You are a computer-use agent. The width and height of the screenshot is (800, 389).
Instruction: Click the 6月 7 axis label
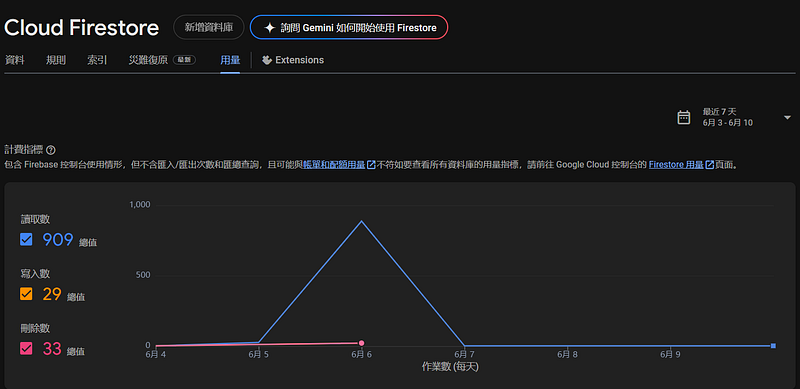(x=464, y=354)
